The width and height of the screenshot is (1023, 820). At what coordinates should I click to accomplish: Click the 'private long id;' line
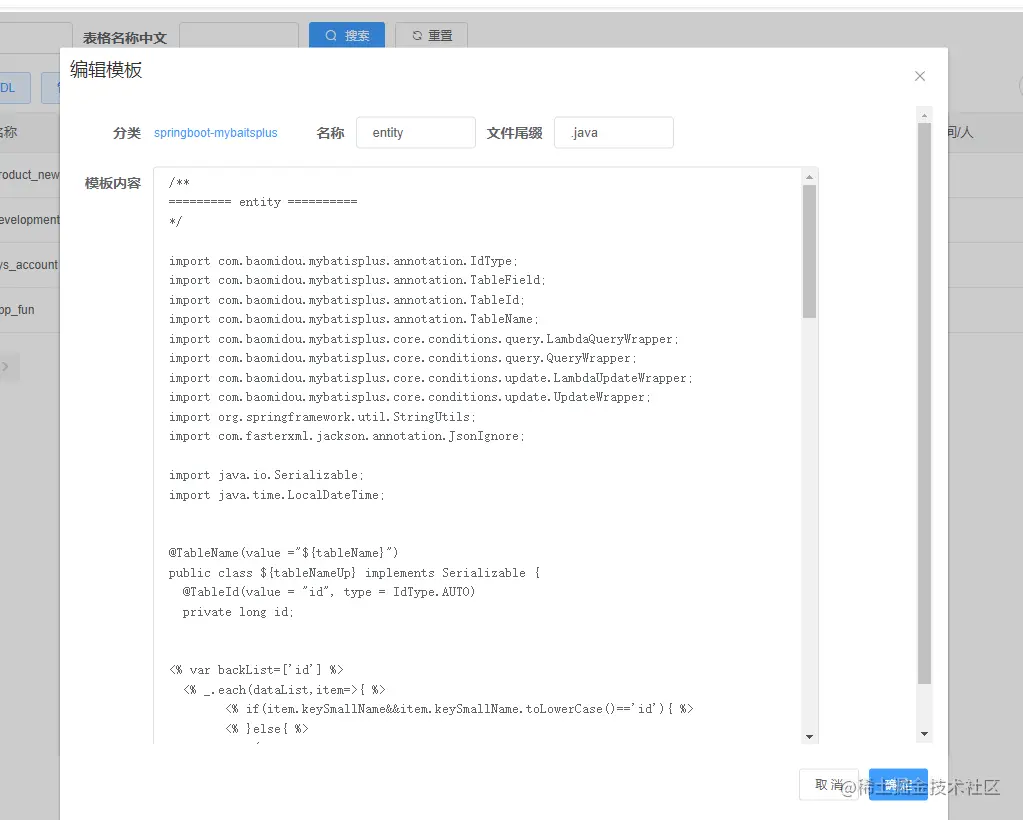pos(238,612)
